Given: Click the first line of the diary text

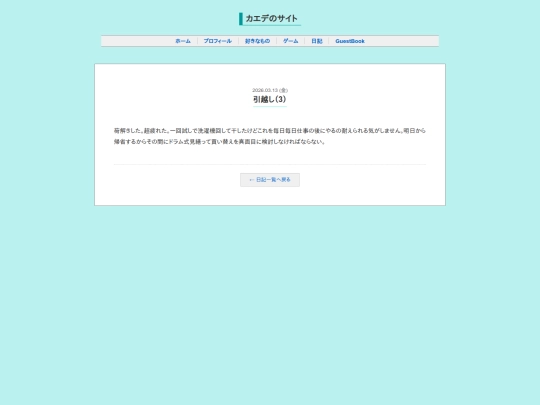Looking at the screenshot, I should tap(270, 131).
